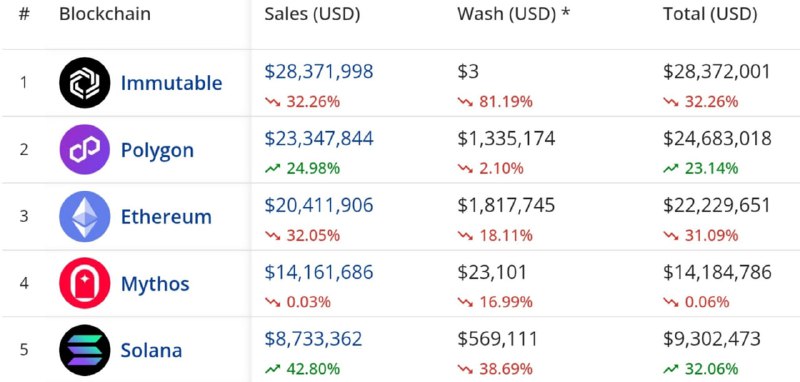The width and height of the screenshot is (800, 382).
Task: Click the purple Polygon logo icon
Action: tap(85, 150)
